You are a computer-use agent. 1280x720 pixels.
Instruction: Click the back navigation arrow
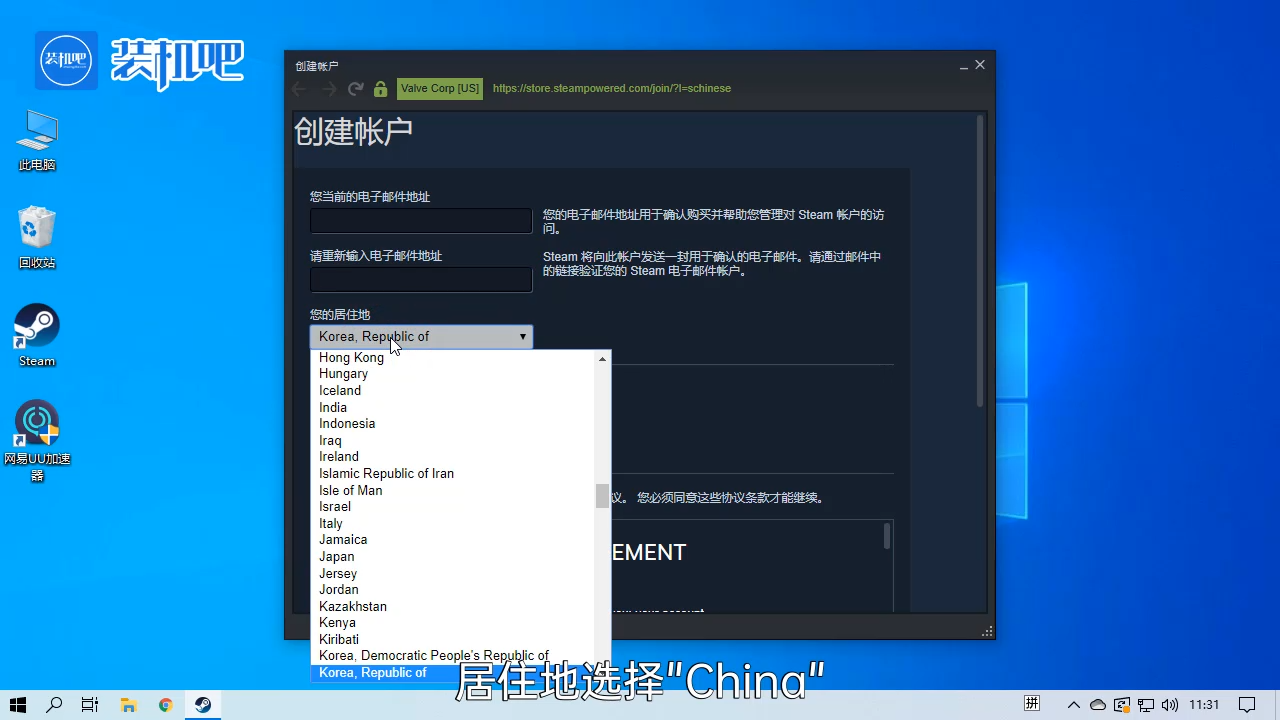pyautogui.click(x=299, y=89)
